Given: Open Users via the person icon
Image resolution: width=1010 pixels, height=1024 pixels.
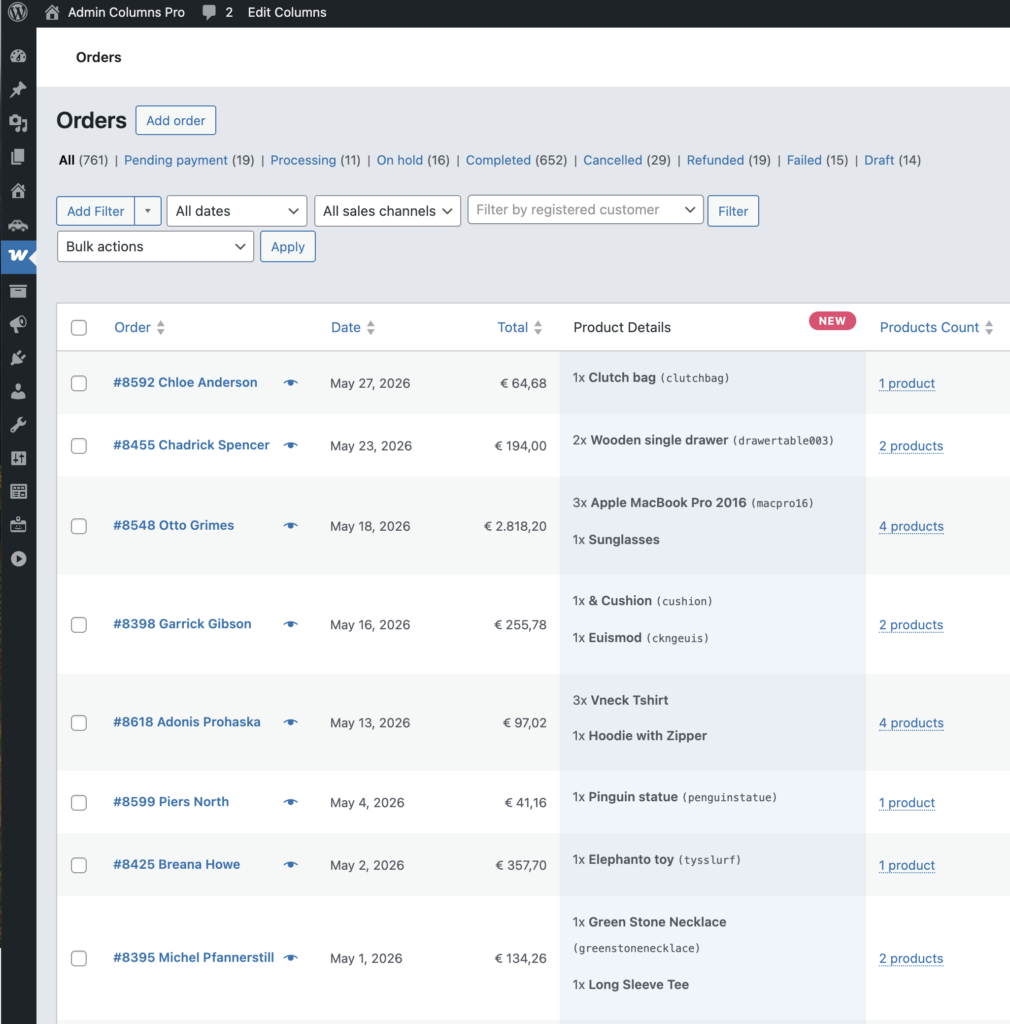Looking at the screenshot, I should coord(18,391).
